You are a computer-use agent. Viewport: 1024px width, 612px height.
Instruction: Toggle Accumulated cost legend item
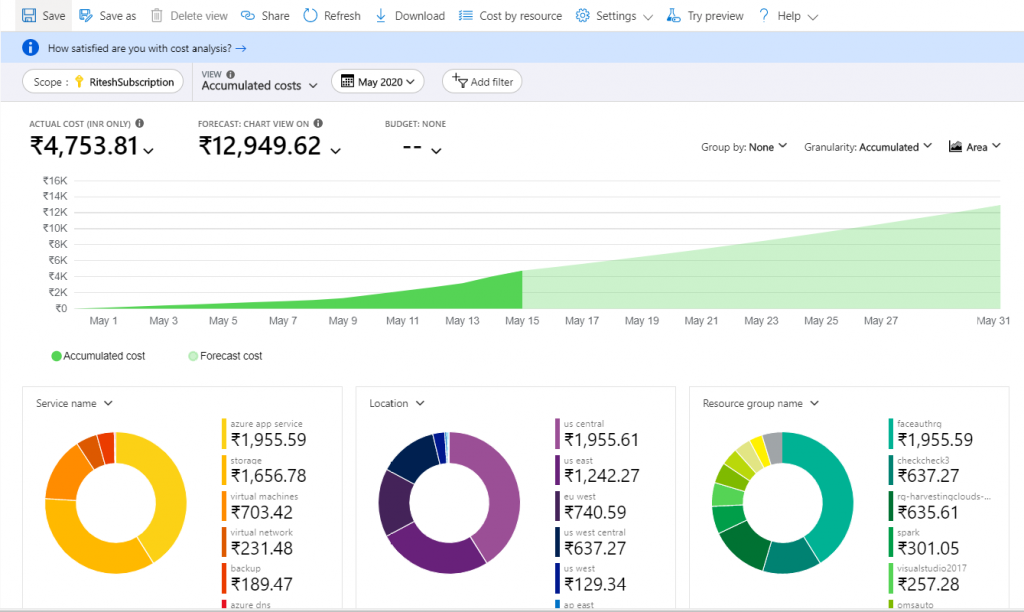click(x=98, y=356)
